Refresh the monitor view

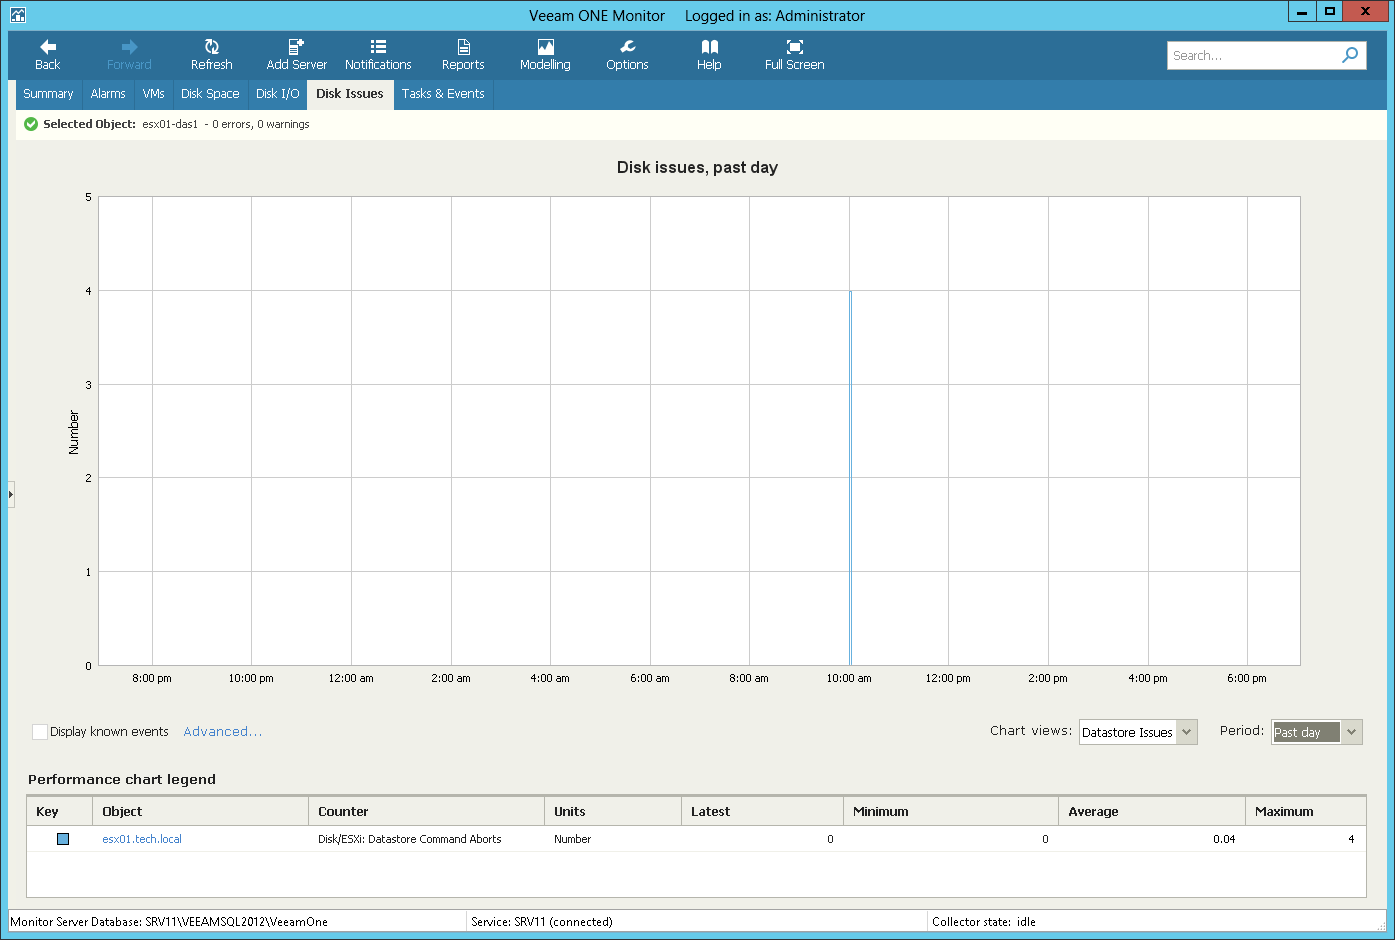click(211, 55)
